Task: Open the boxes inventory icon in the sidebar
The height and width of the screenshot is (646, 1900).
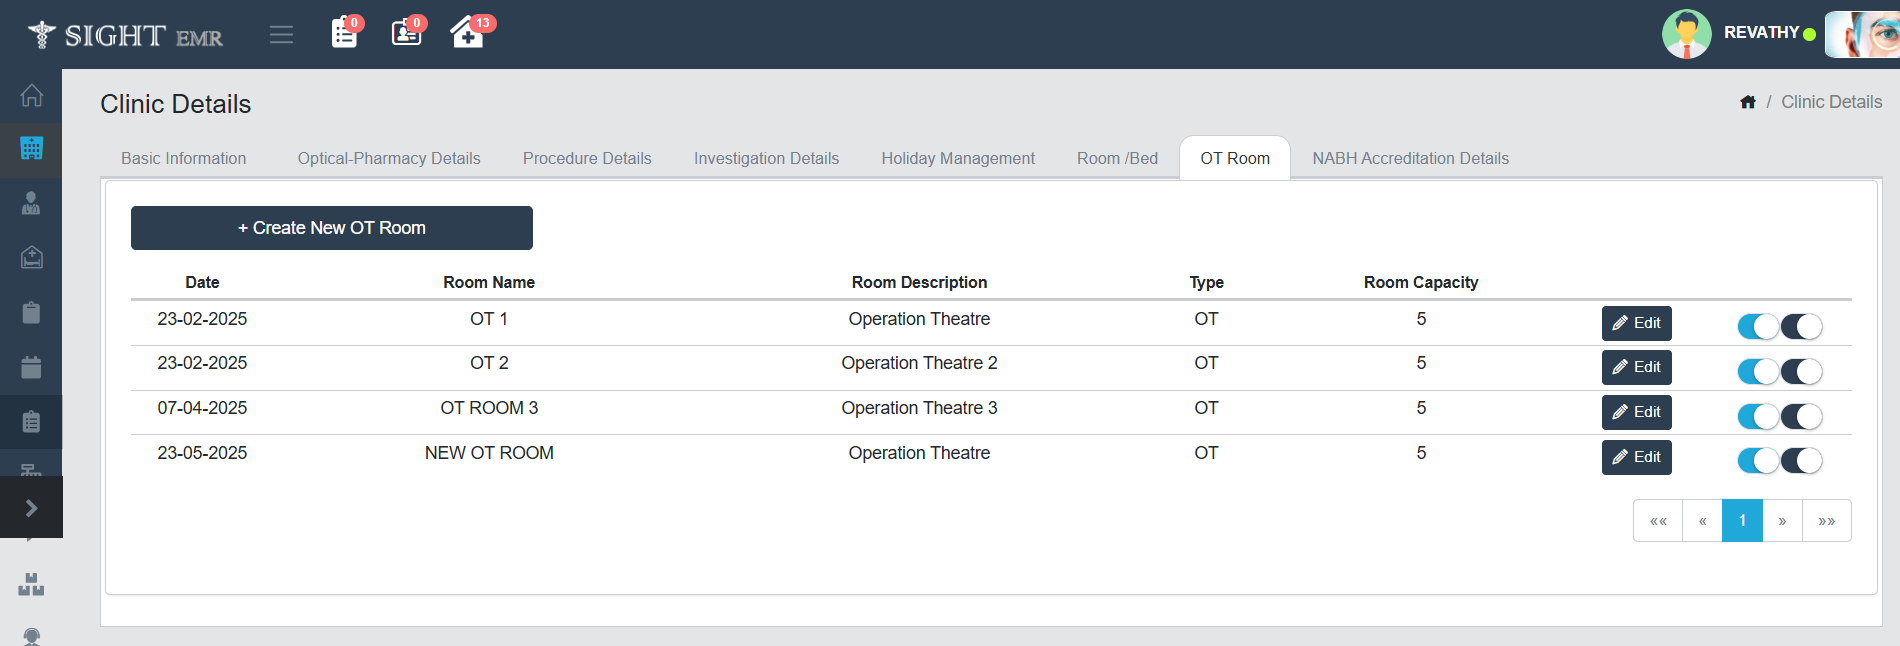Action: 31,585
